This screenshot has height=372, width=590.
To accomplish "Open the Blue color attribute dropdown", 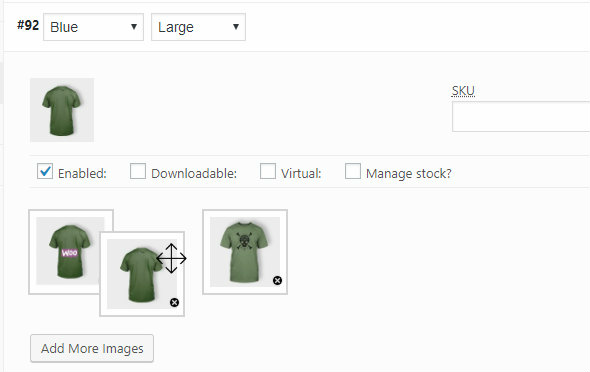I will 93,27.
